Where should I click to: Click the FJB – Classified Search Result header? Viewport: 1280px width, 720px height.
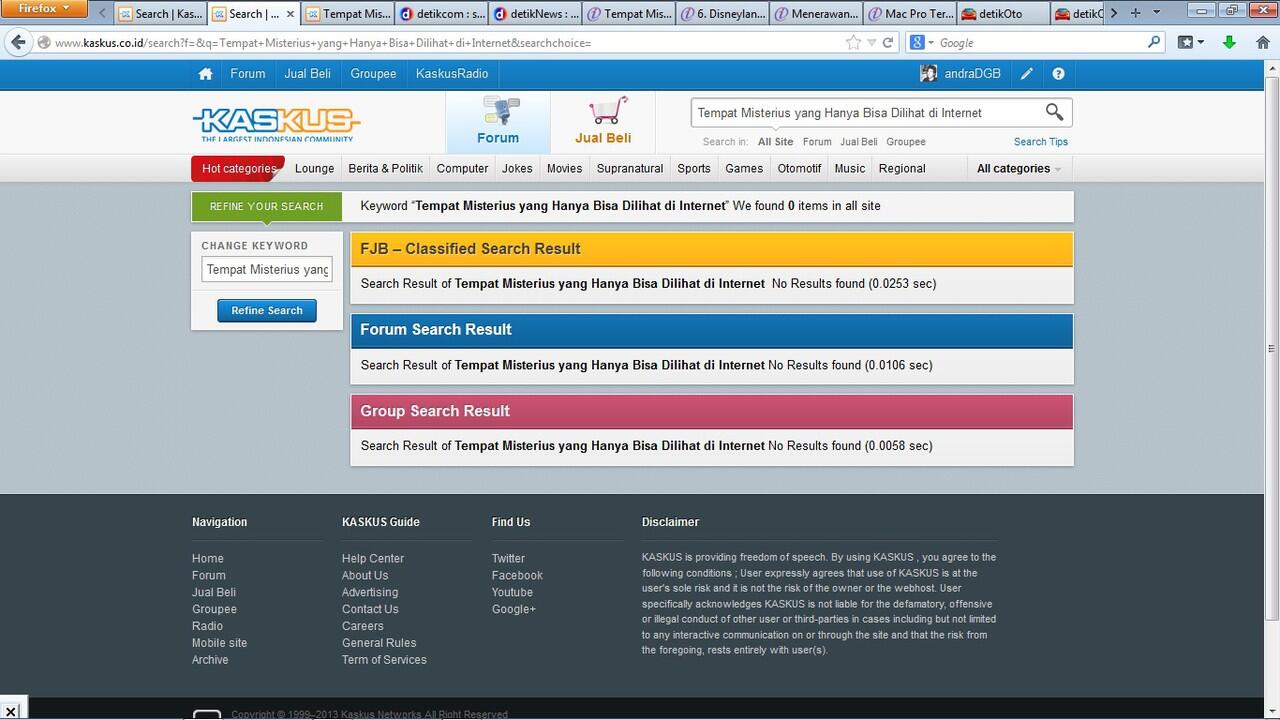(712, 249)
